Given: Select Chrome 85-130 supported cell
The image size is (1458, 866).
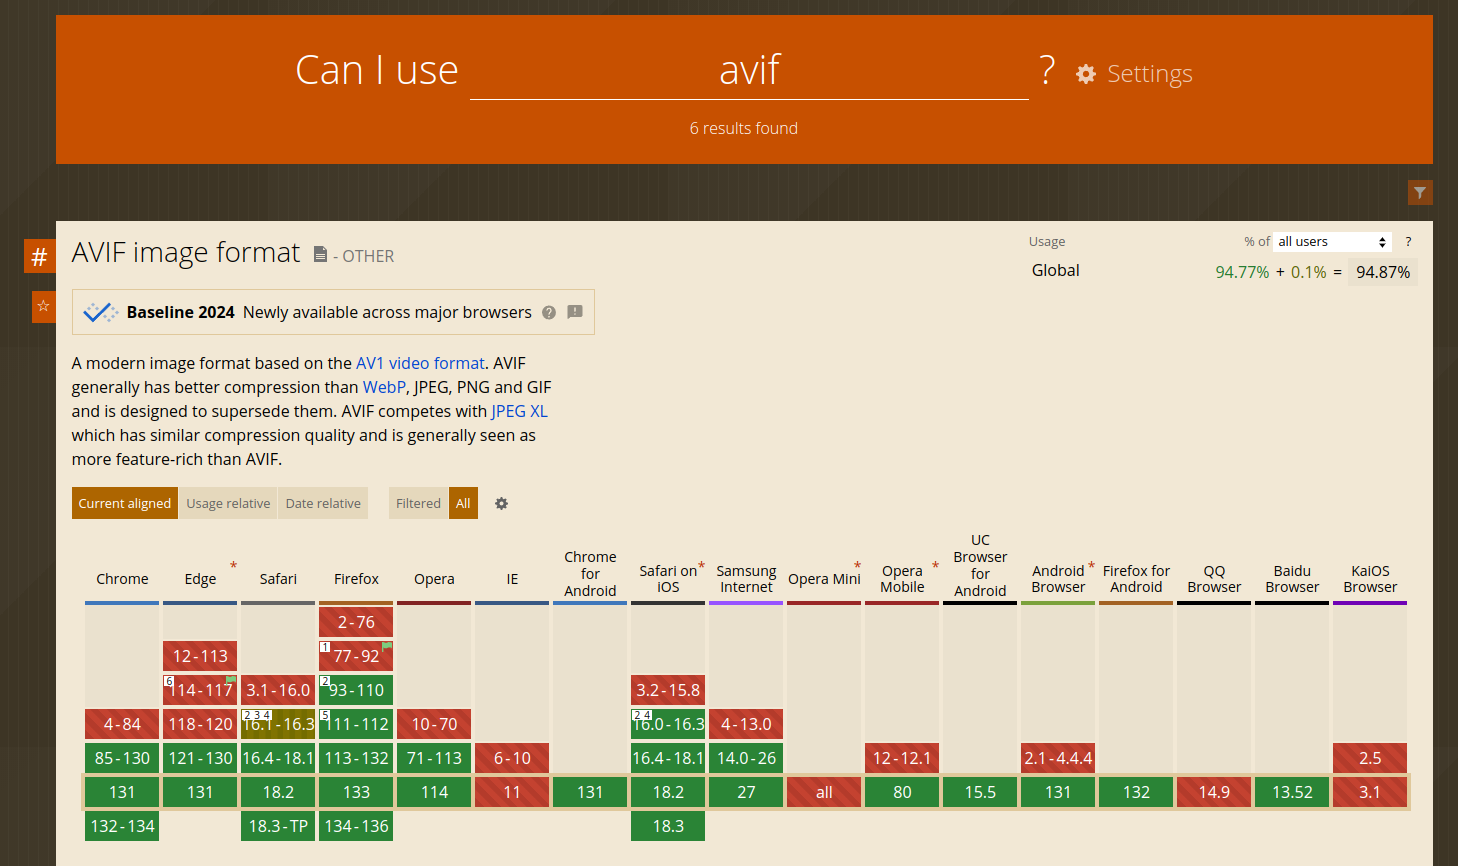Looking at the screenshot, I should coord(122,758).
